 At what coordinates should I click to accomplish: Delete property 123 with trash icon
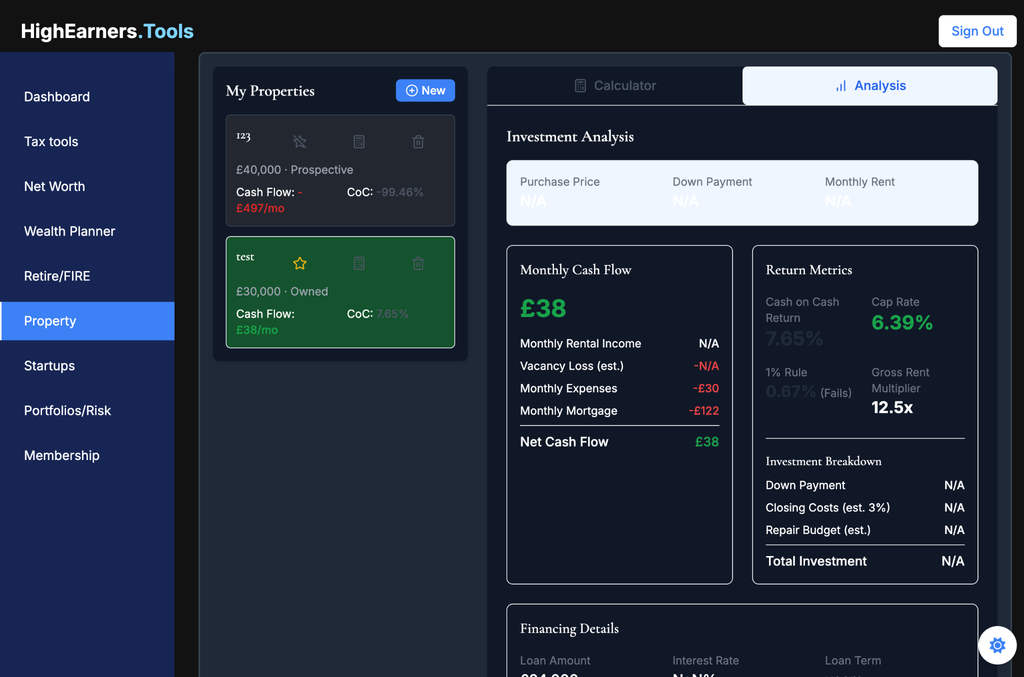coord(418,142)
